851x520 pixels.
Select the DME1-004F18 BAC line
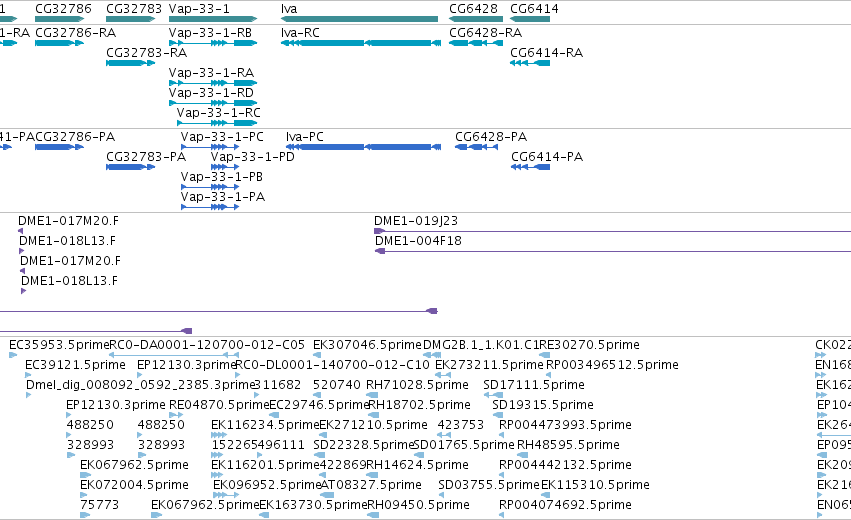point(613,251)
